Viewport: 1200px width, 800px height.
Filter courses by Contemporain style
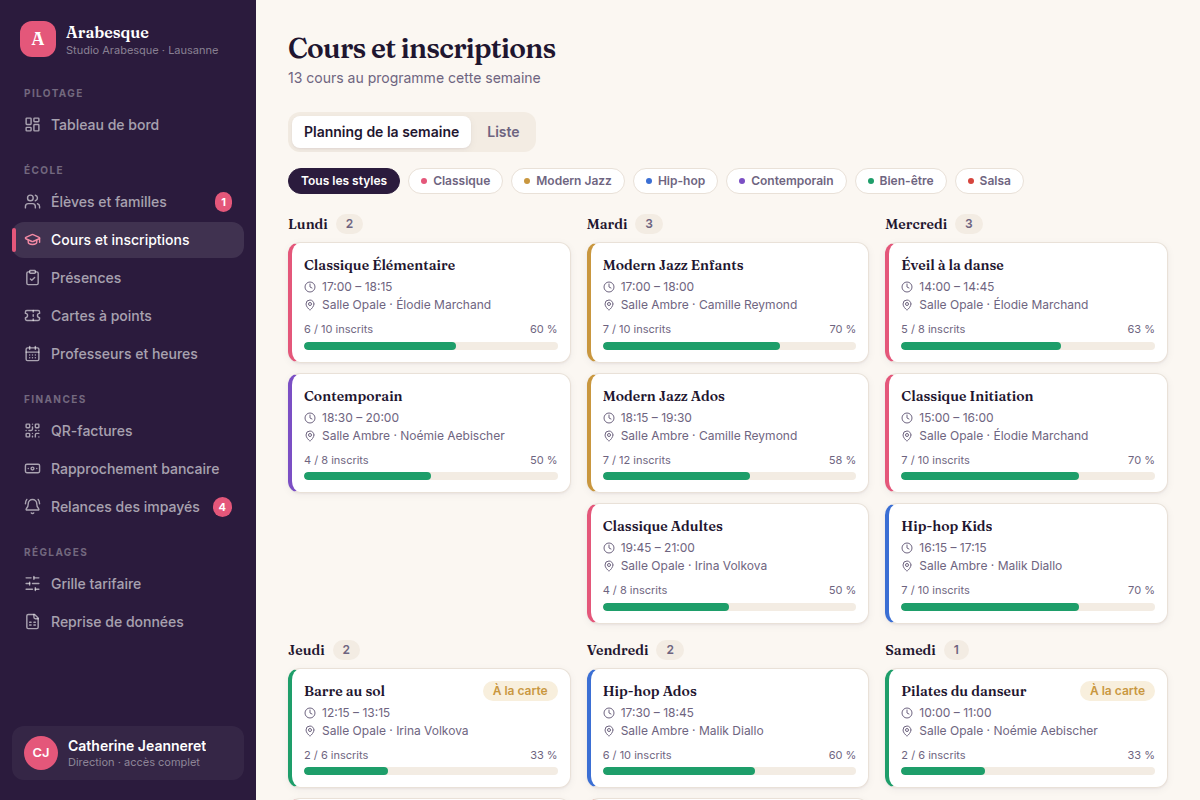pos(786,181)
